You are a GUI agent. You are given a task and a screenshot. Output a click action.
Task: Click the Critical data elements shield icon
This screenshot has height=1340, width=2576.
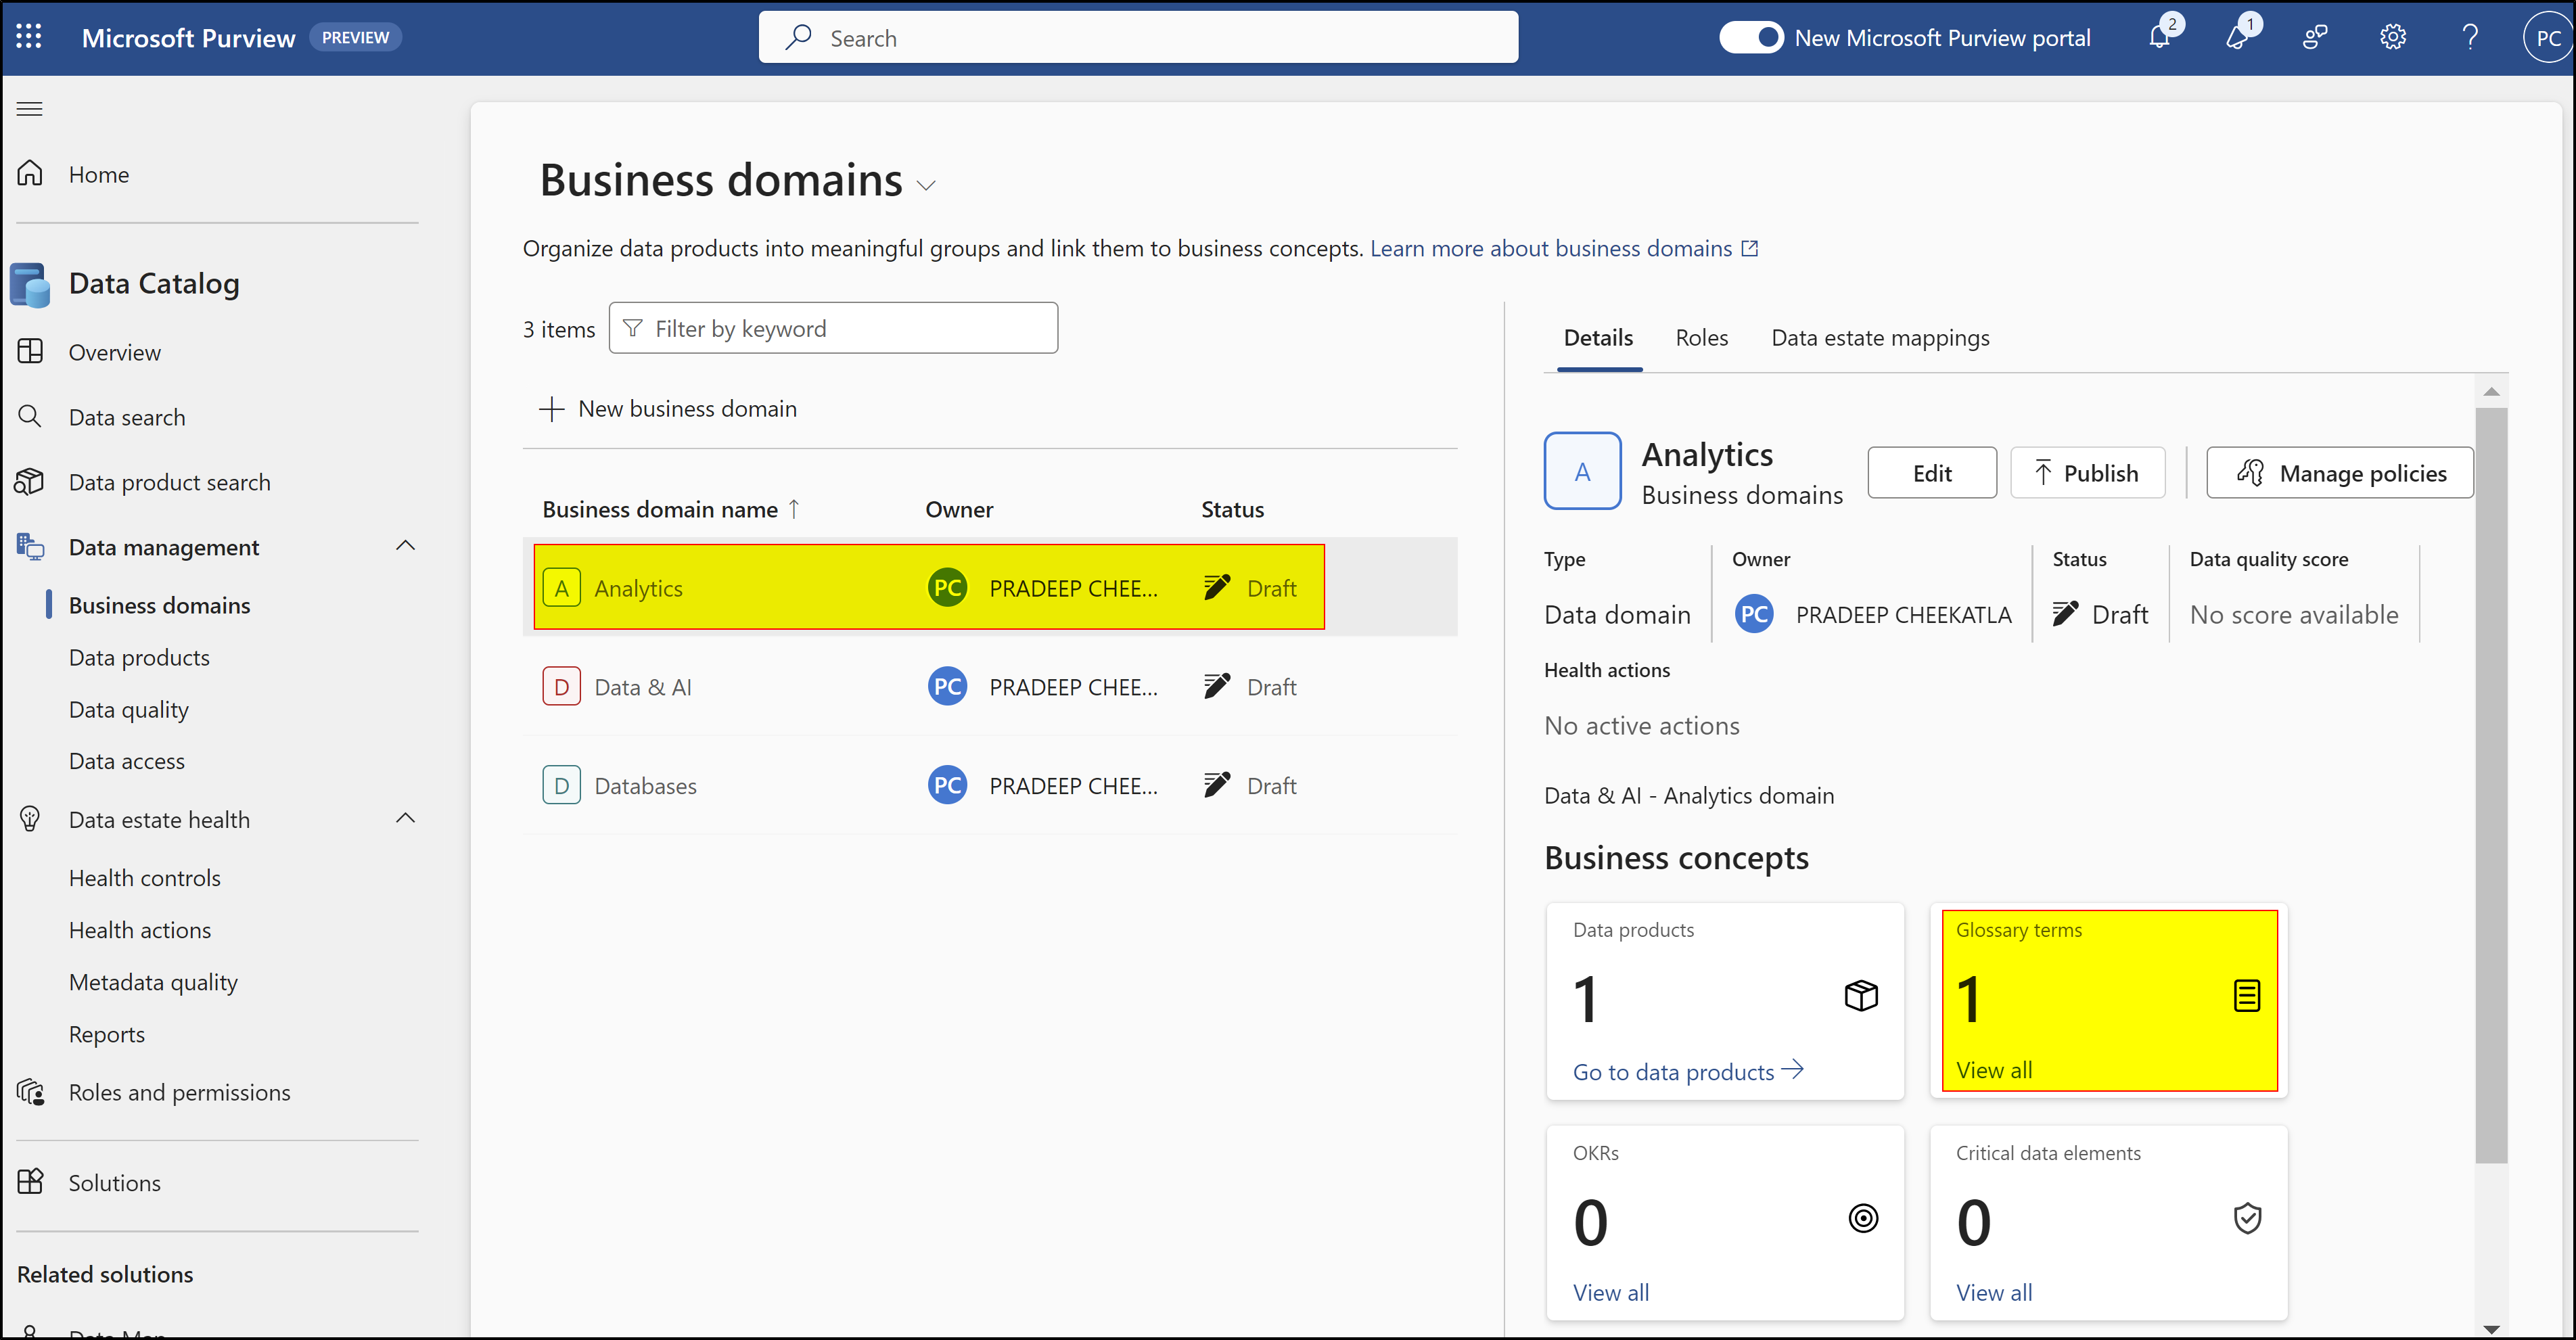[x=2247, y=1218]
